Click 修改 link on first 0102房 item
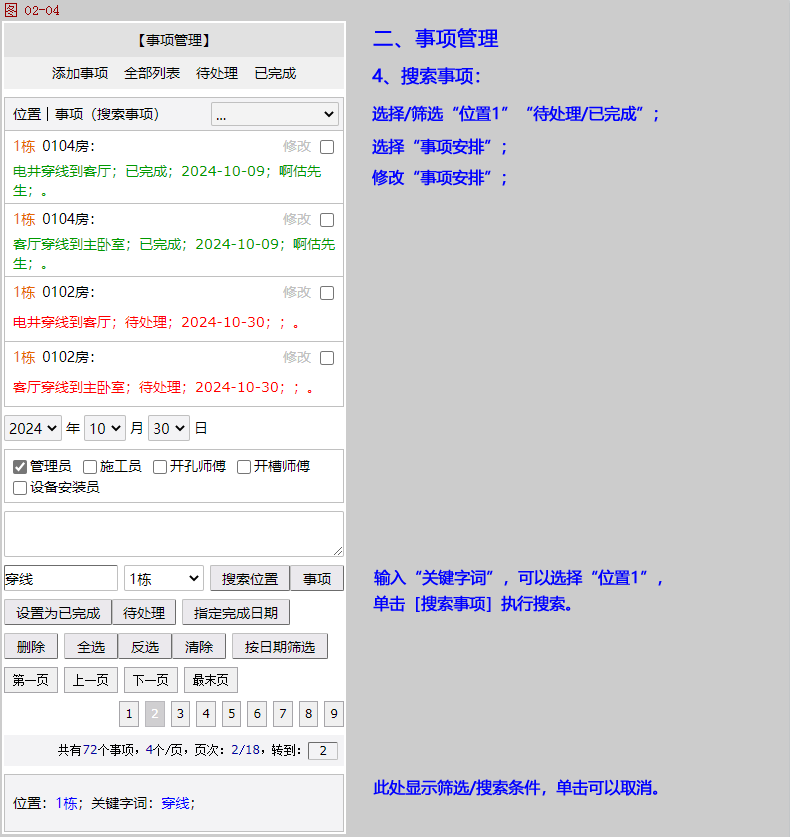The width and height of the screenshot is (790, 837). coord(297,292)
